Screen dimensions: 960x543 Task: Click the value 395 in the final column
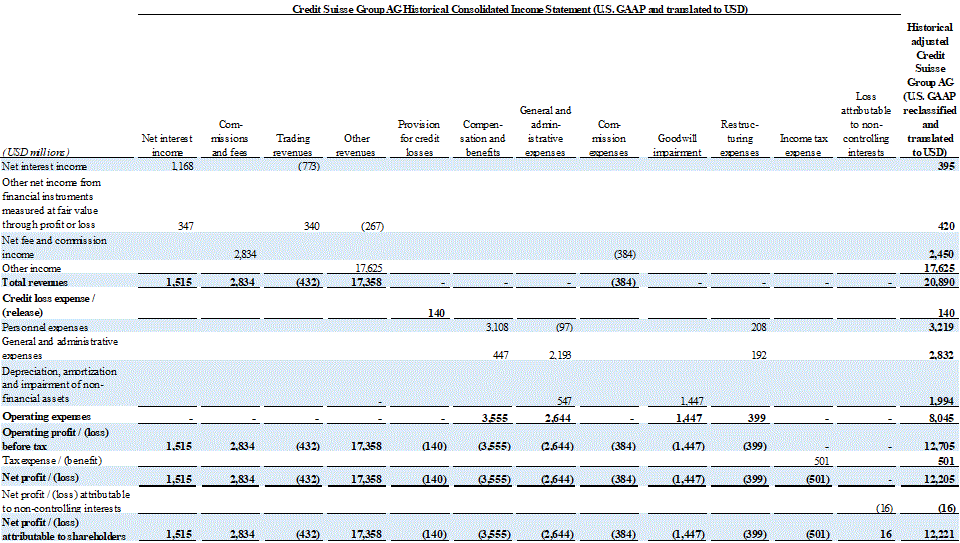[x=946, y=166]
